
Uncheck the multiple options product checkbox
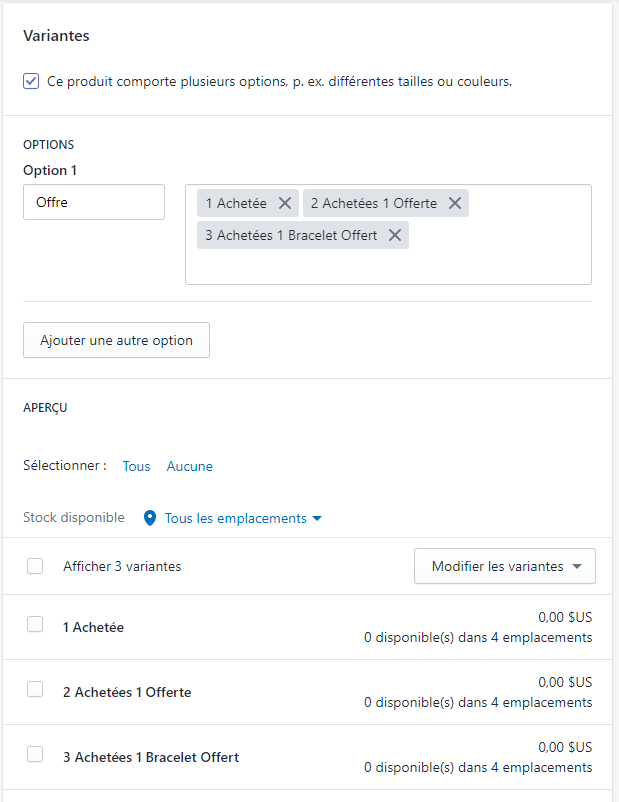[x=31, y=81]
